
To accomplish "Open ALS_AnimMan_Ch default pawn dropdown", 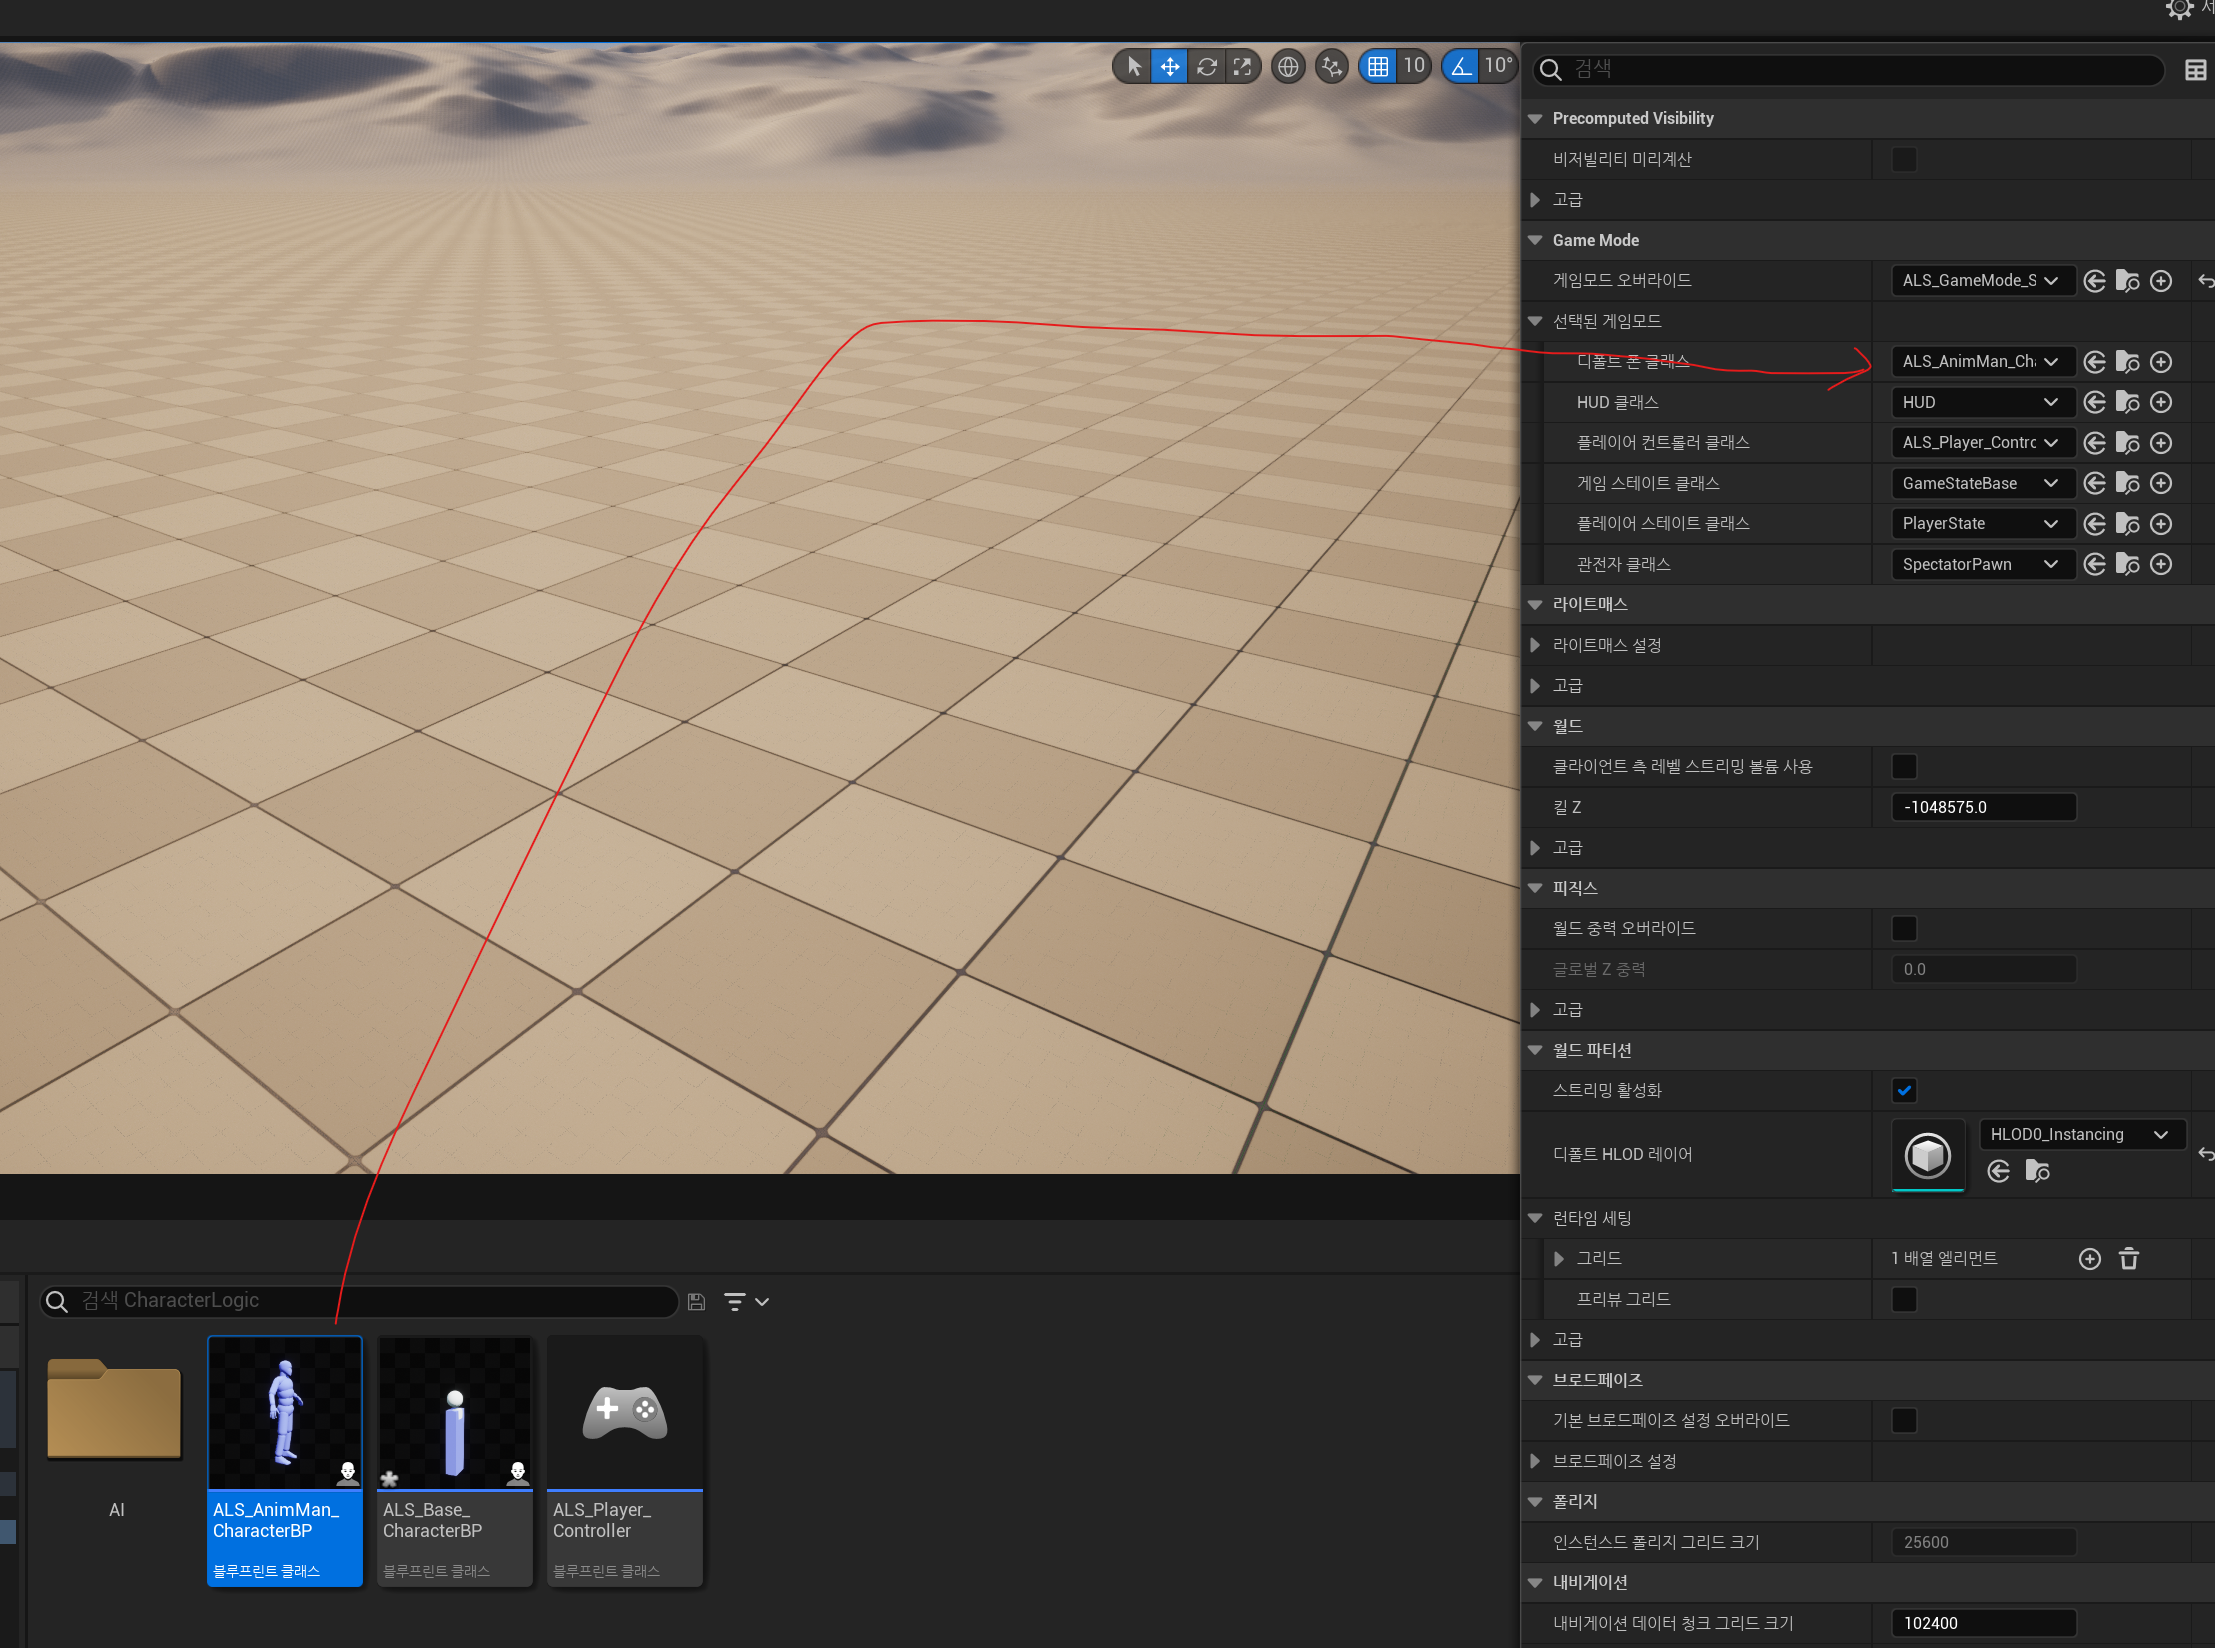I will (1982, 362).
